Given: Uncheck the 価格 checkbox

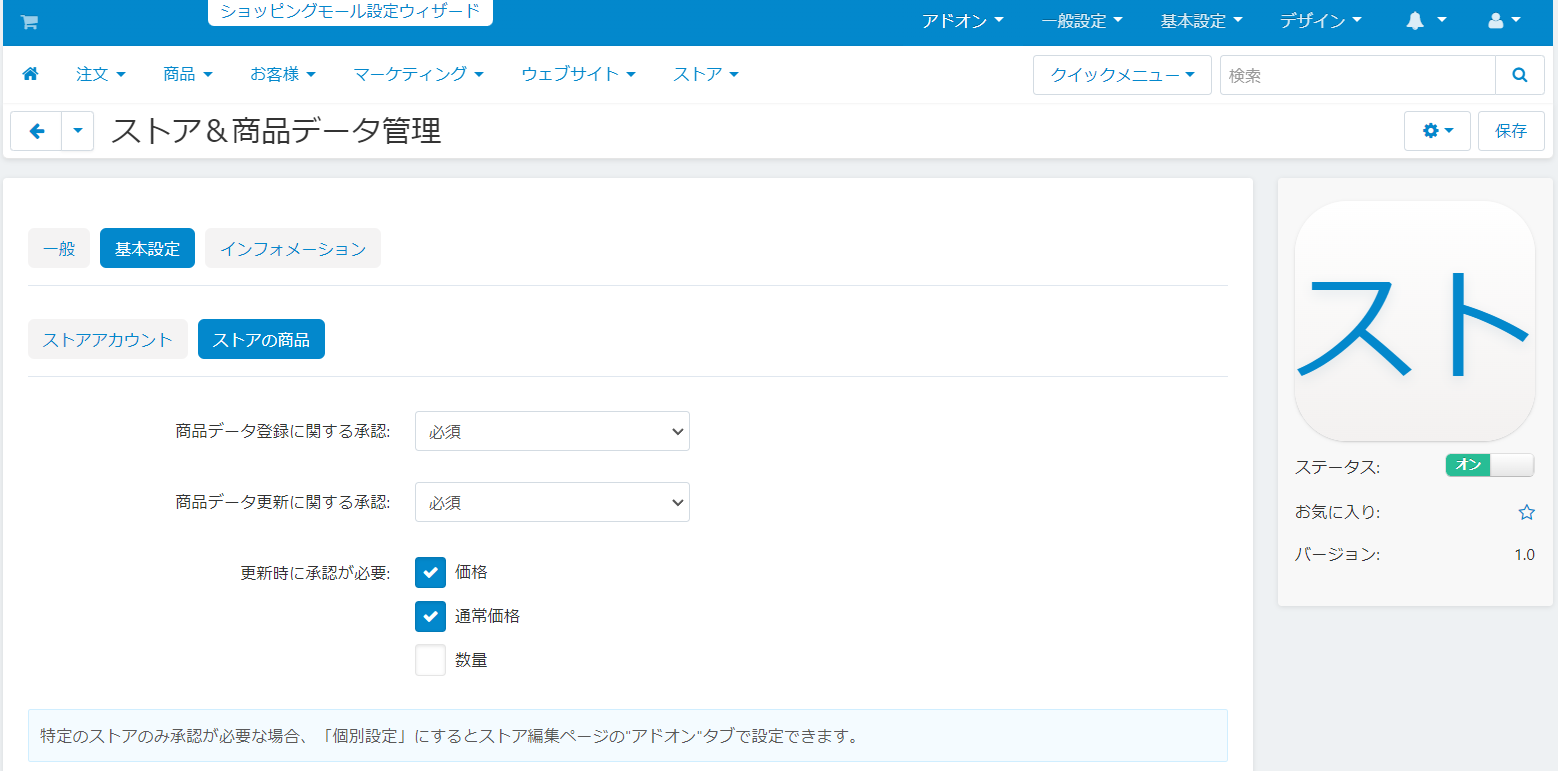Looking at the screenshot, I should click(x=430, y=572).
